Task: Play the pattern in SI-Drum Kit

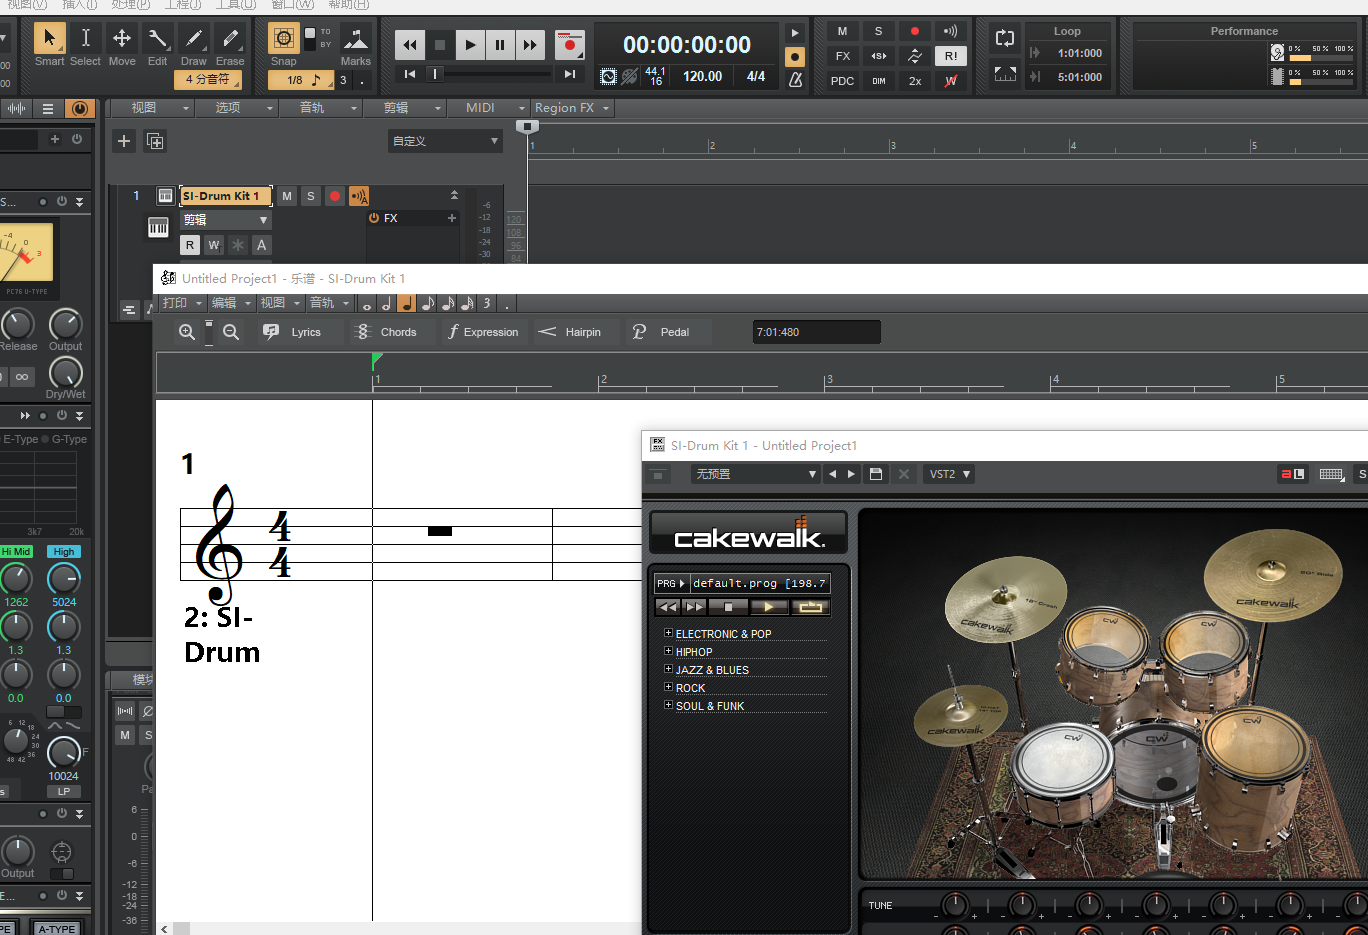Action: 768,607
